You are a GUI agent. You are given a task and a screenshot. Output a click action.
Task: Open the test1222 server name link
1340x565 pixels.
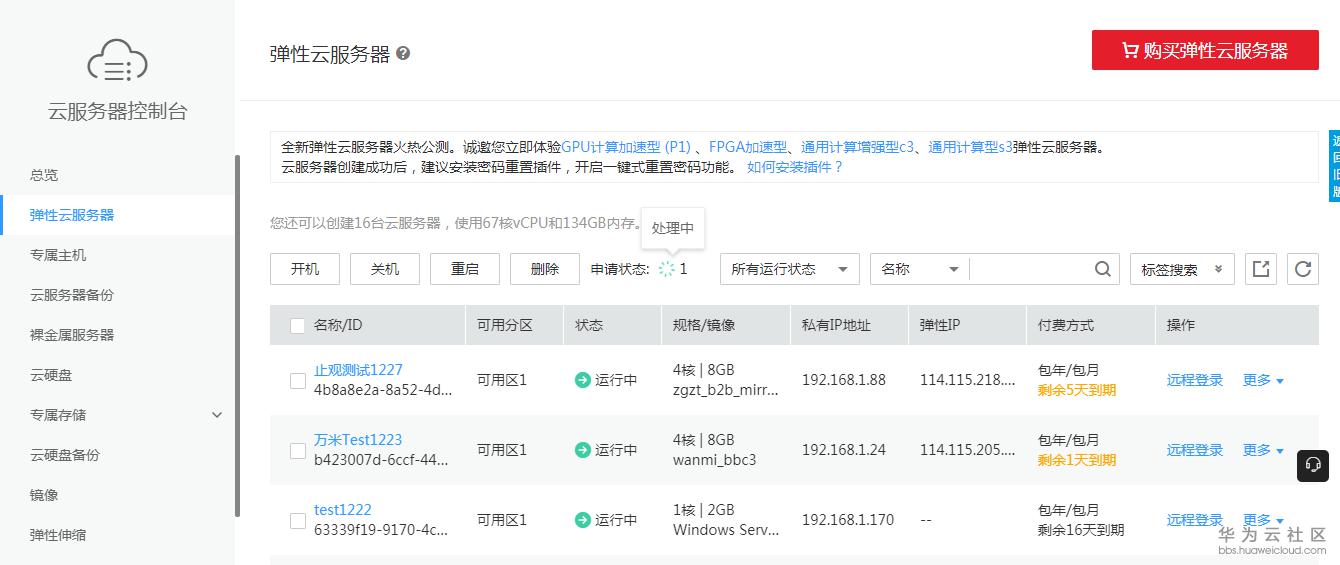click(342, 510)
